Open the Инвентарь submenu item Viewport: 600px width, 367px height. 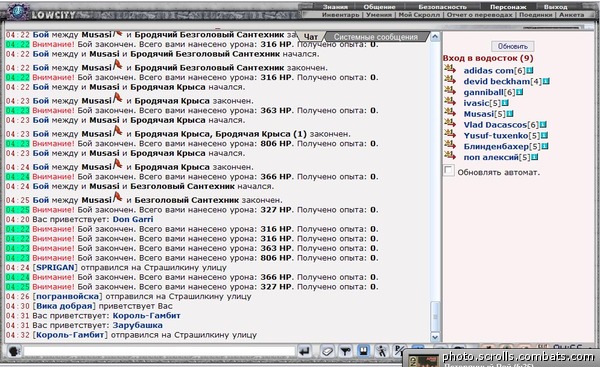(340, 15)
